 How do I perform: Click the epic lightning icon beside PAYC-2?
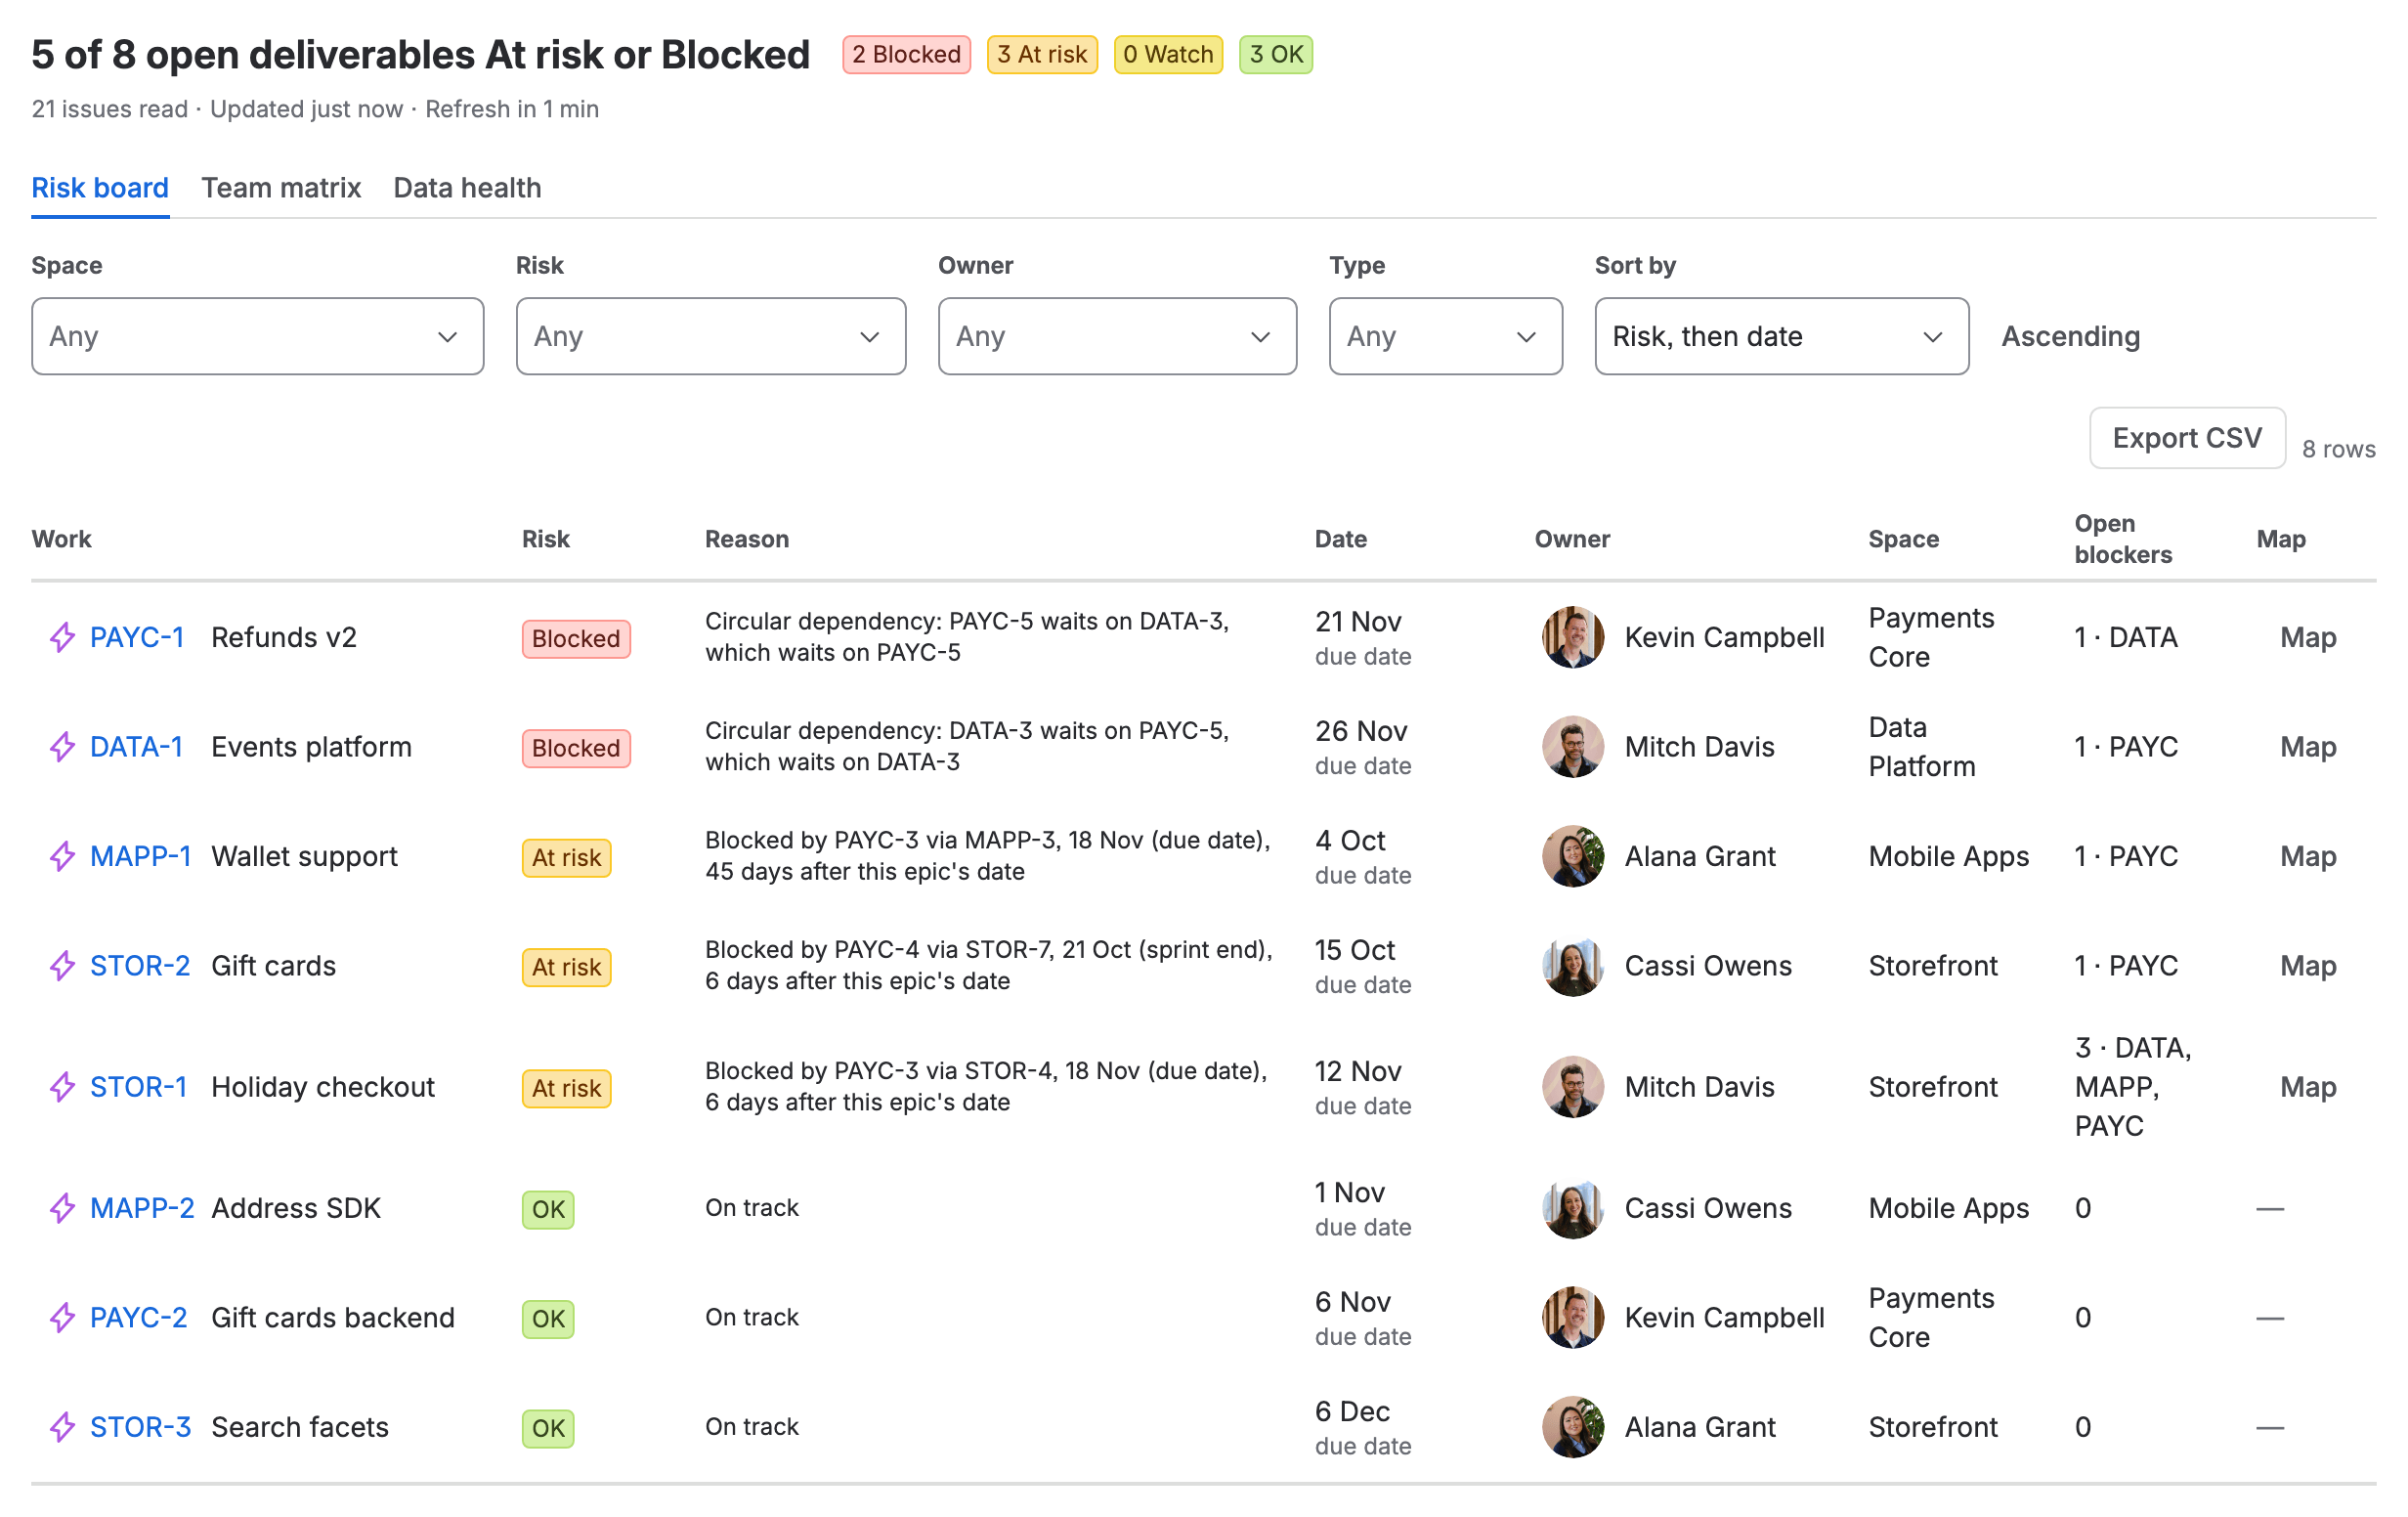[62, 1318]
